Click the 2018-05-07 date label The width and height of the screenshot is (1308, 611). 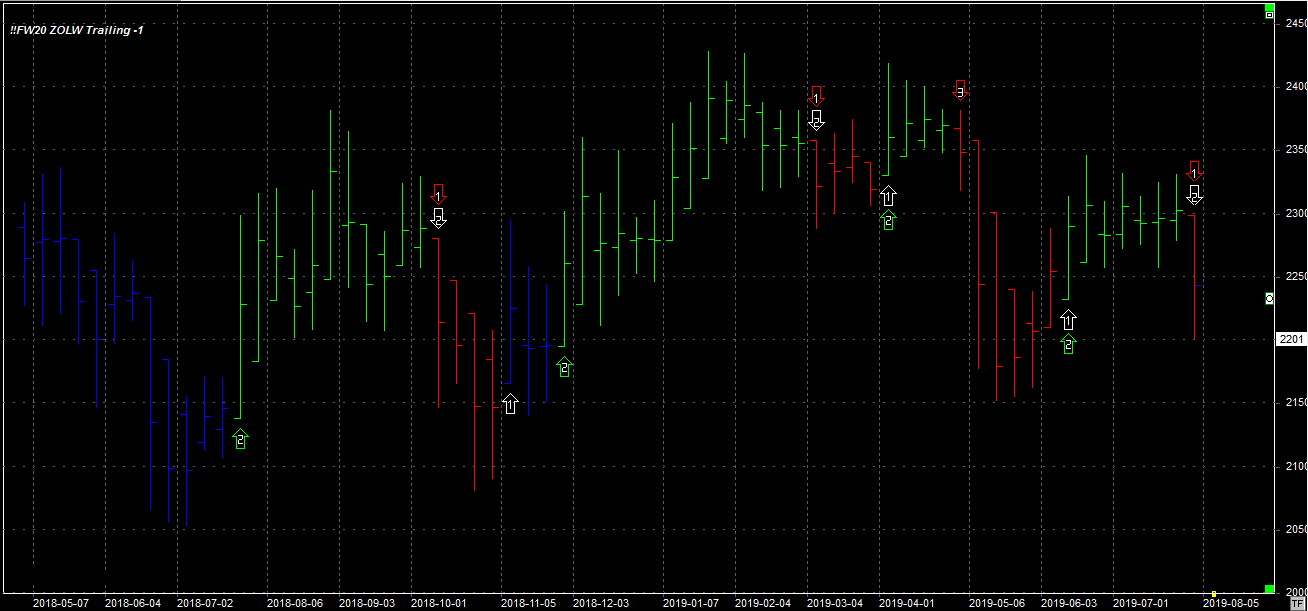(x=61, y=603)
